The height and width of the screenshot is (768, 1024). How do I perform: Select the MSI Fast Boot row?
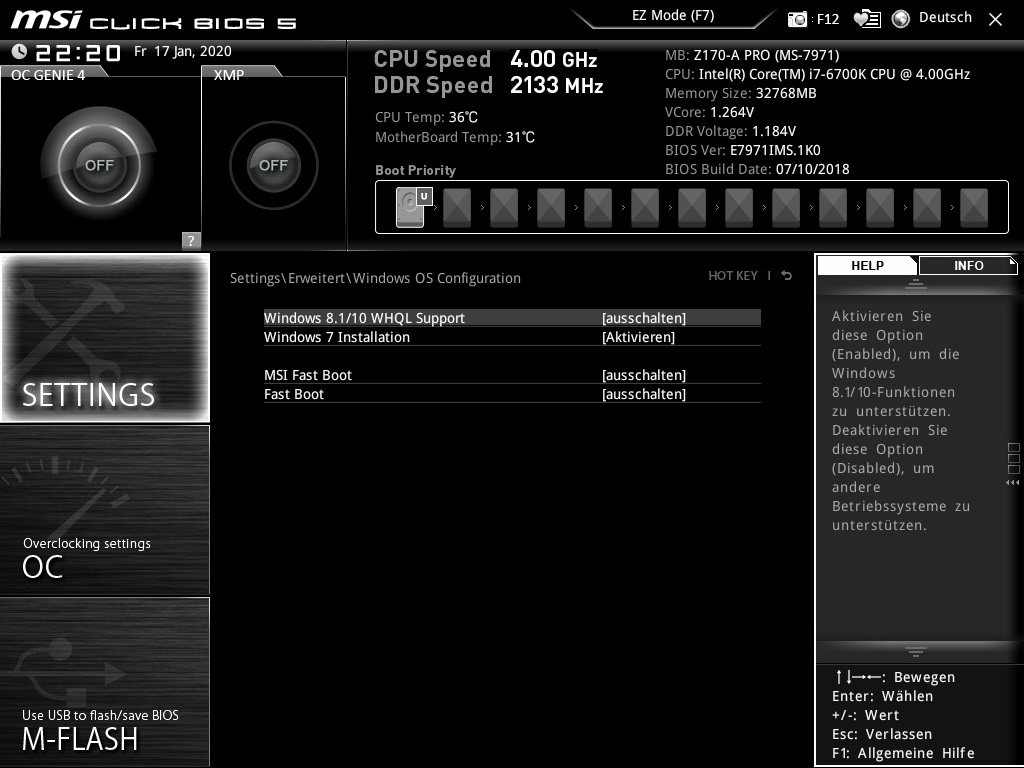coord(512,375)
